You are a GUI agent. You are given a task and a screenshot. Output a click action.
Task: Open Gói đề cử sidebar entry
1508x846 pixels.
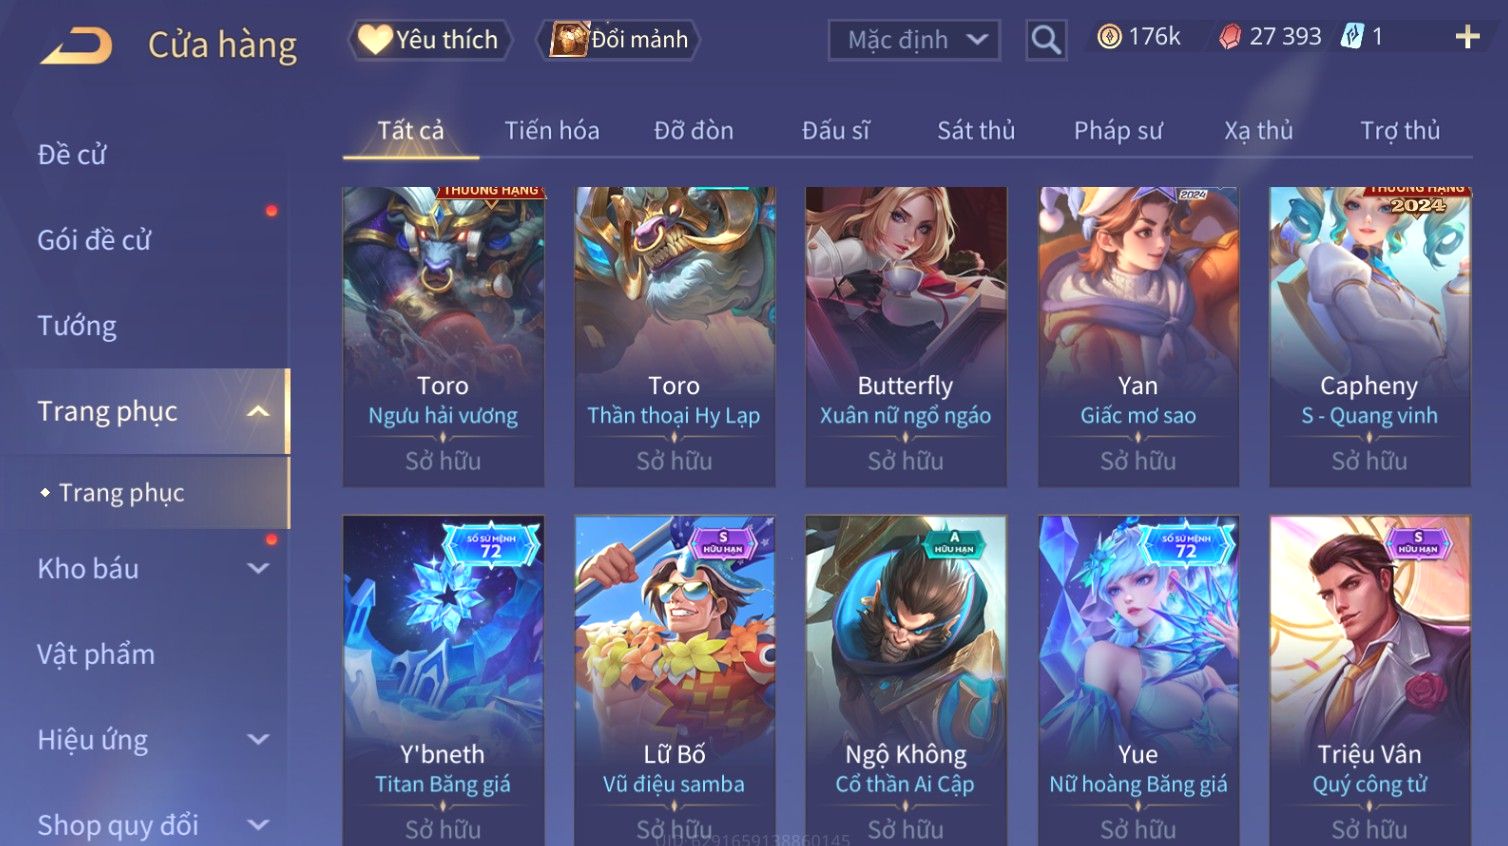94,240
